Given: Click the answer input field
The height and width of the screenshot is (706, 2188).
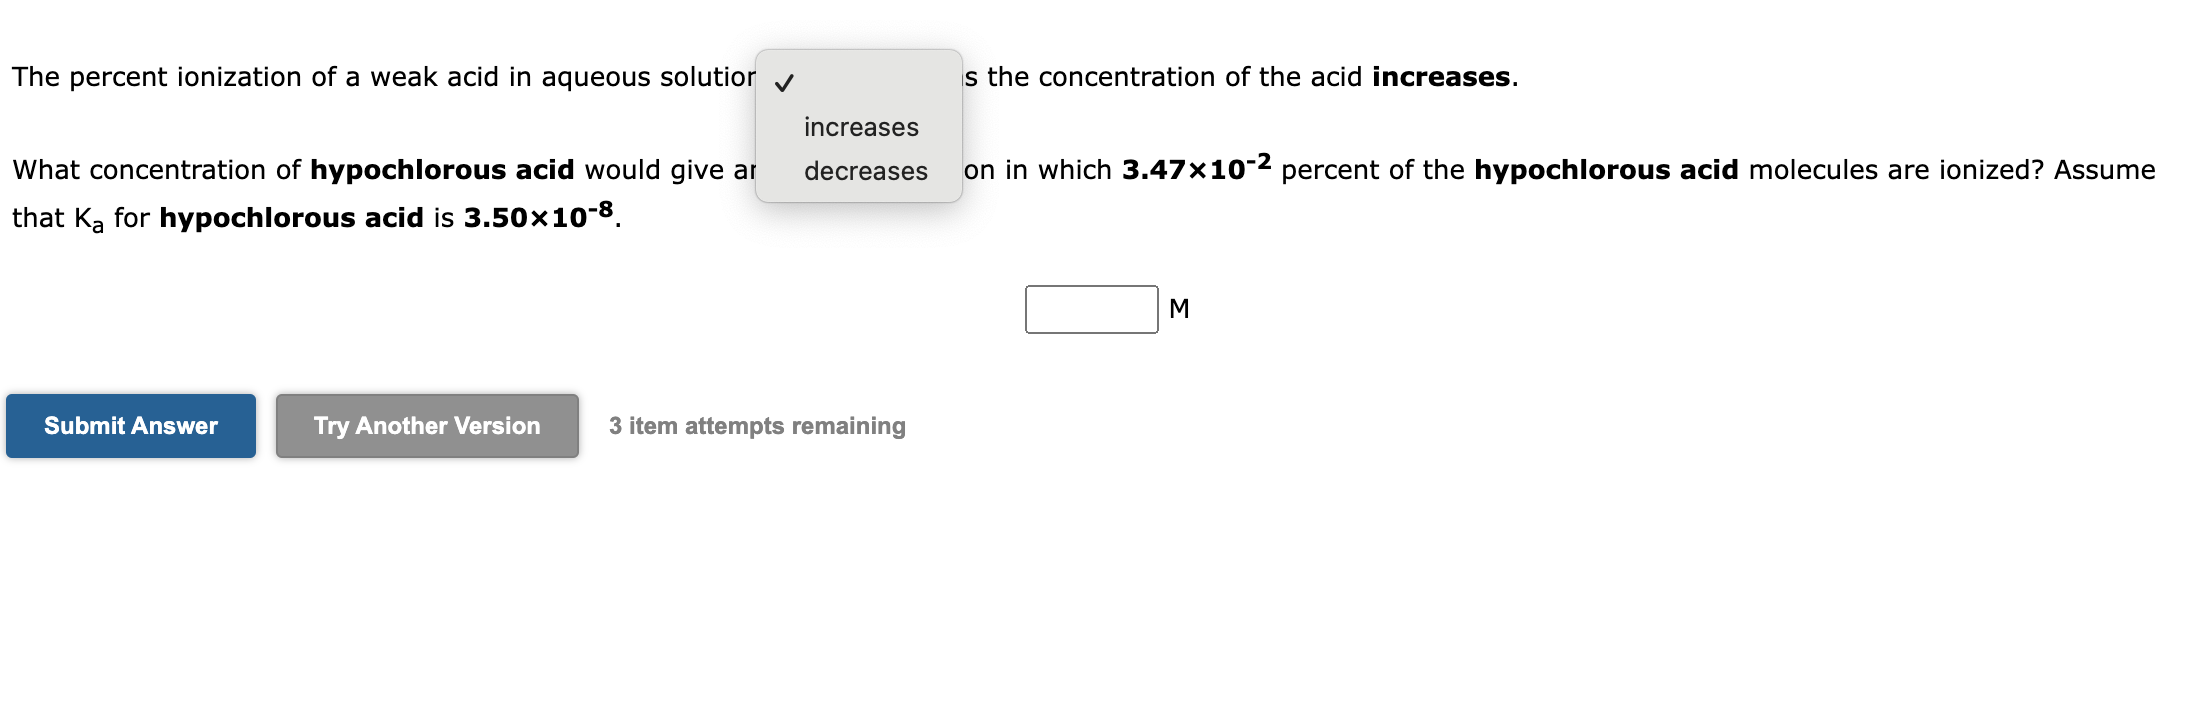Looking at the screenshot, I should (x=1091, y=309).
